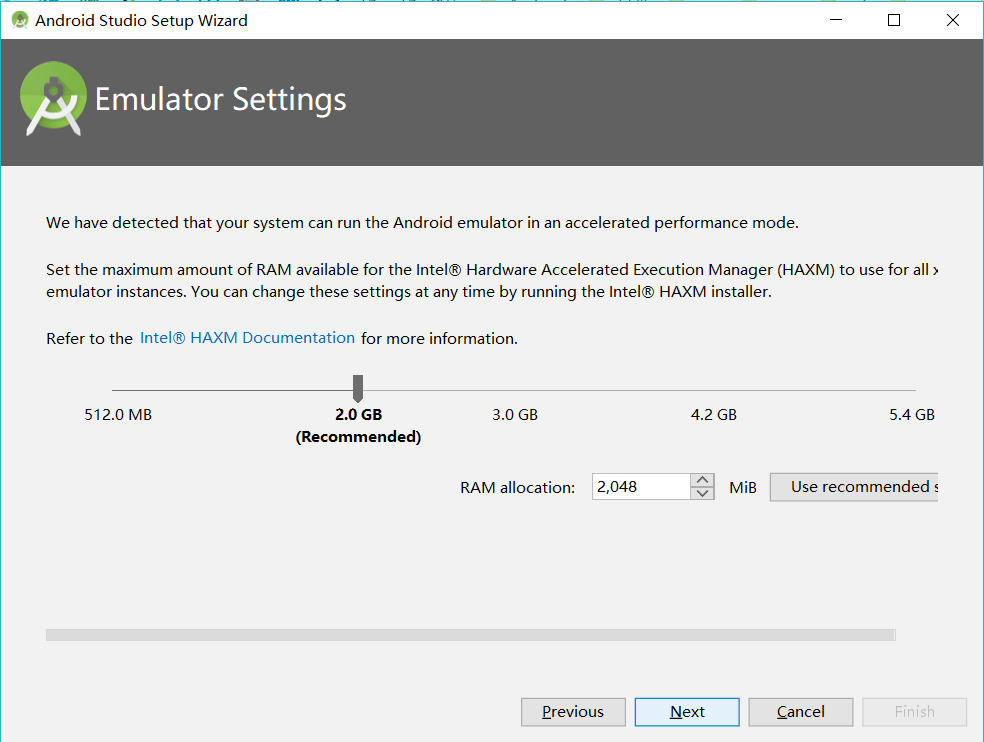Close the Setup Wizard window
Screen dimensions: 984x742
[953, 20]
